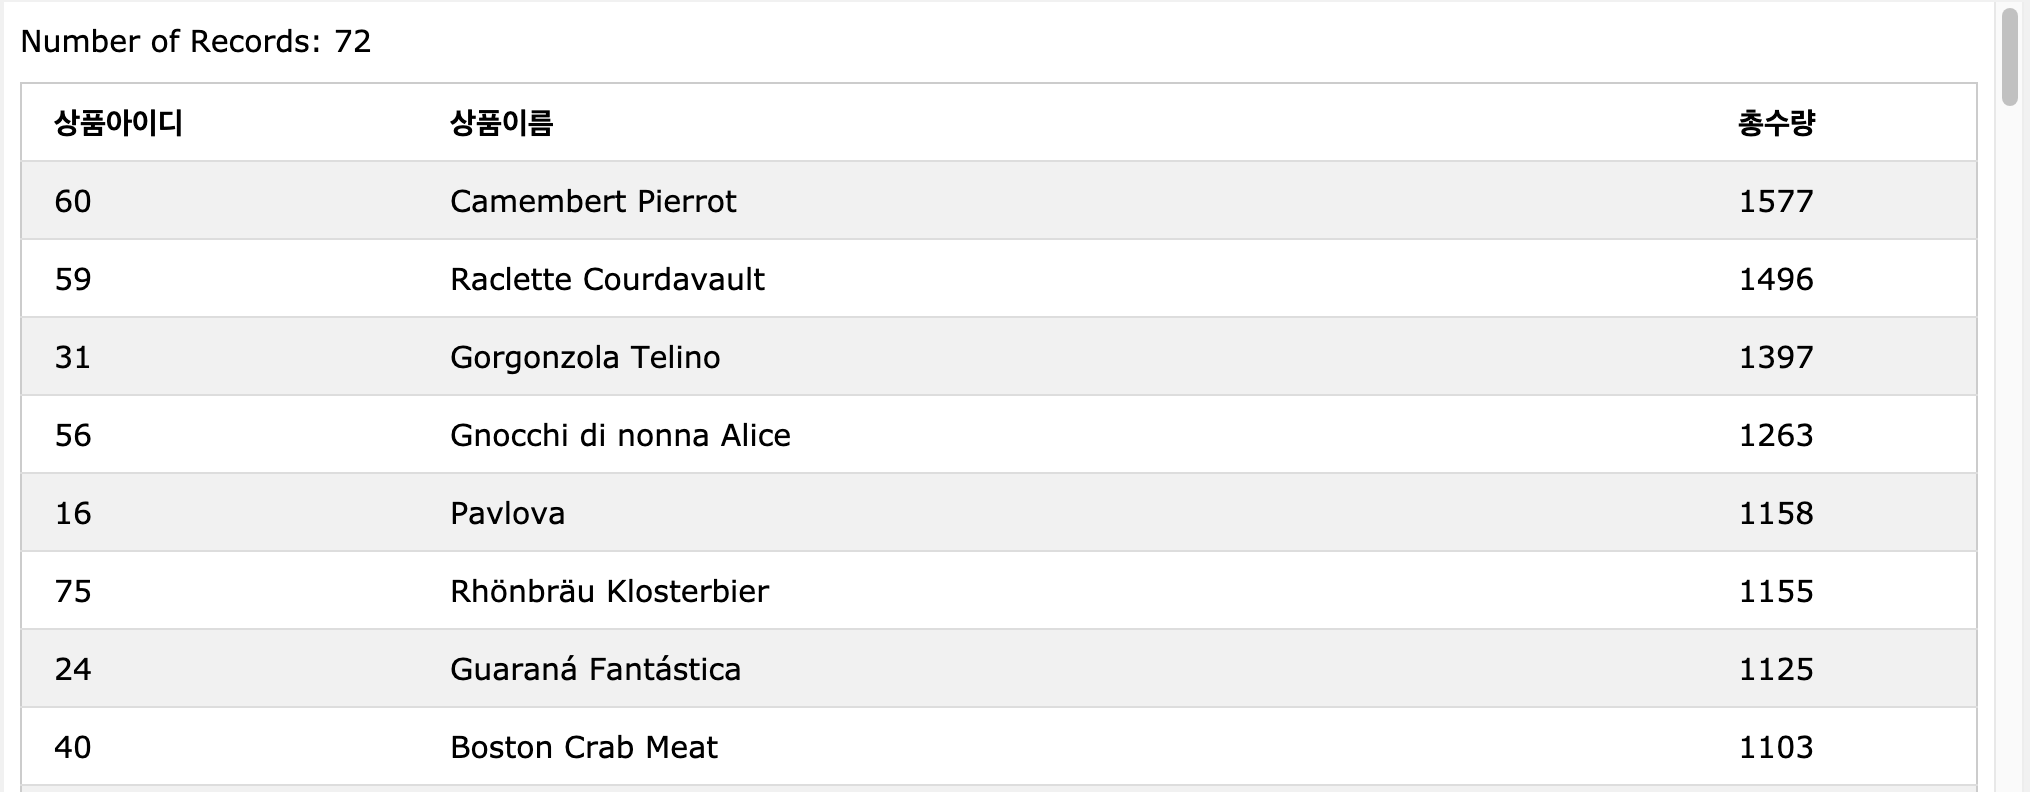Click the 상품아이디 column header
This screenshot has width=2030, height=792.
118,123
